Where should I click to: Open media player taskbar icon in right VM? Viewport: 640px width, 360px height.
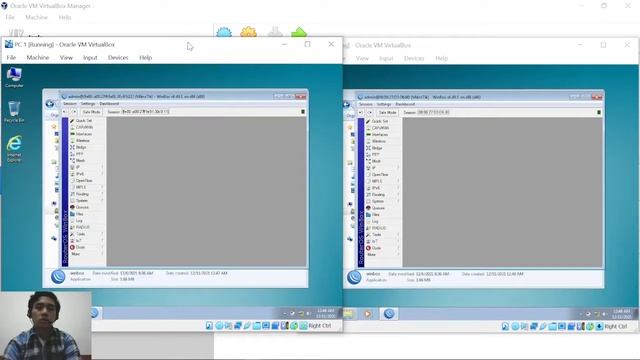(367, 313)
